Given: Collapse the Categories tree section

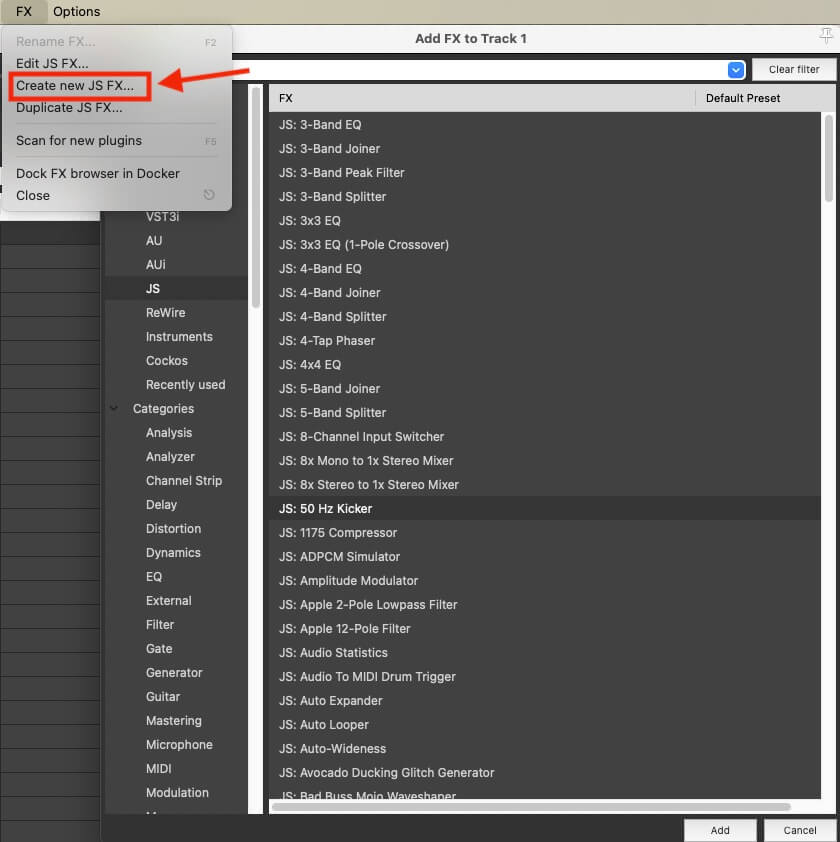Looking at the screenshot, I should pyautogui.click(x=112, y=409).
